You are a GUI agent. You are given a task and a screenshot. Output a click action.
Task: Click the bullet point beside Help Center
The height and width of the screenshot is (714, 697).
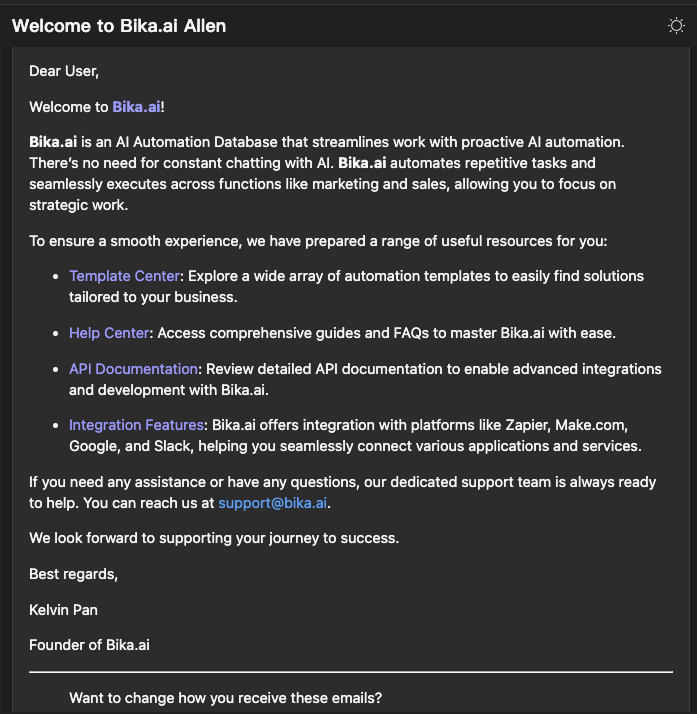point(55,334)
